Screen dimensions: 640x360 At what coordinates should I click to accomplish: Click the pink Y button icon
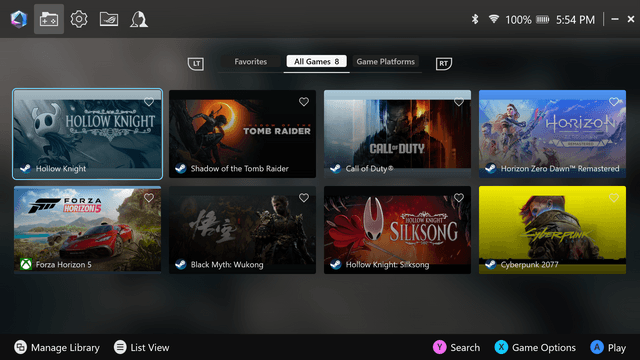pyautogui.click(x=440, y=347)
